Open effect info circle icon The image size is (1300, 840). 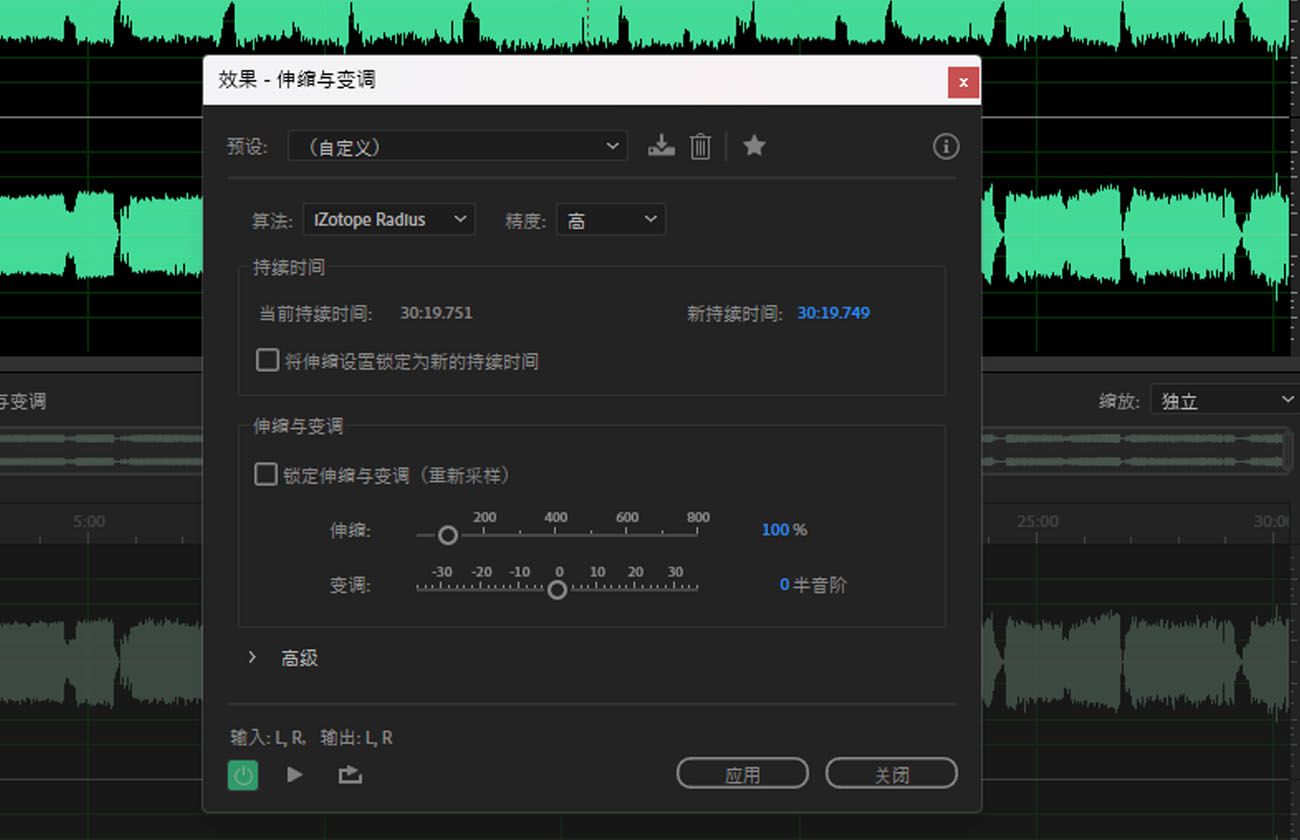pyautogui.click(x=945, y=146)
